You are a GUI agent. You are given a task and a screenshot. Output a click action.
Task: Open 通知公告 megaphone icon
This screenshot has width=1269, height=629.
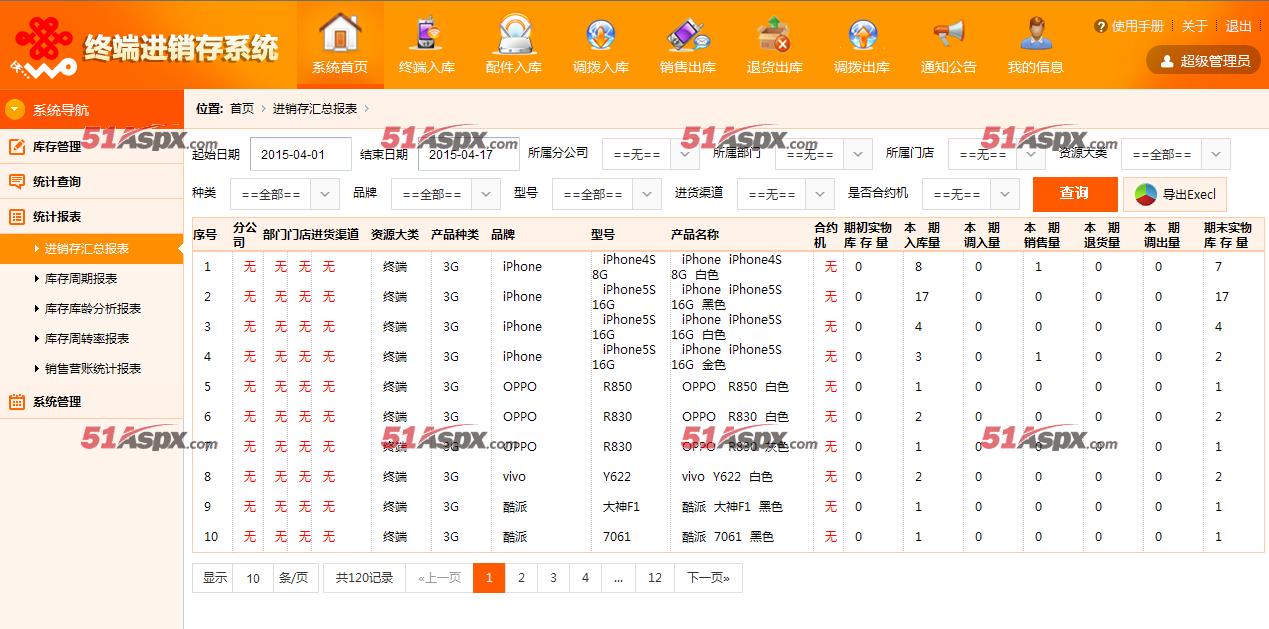pos(949,33)
